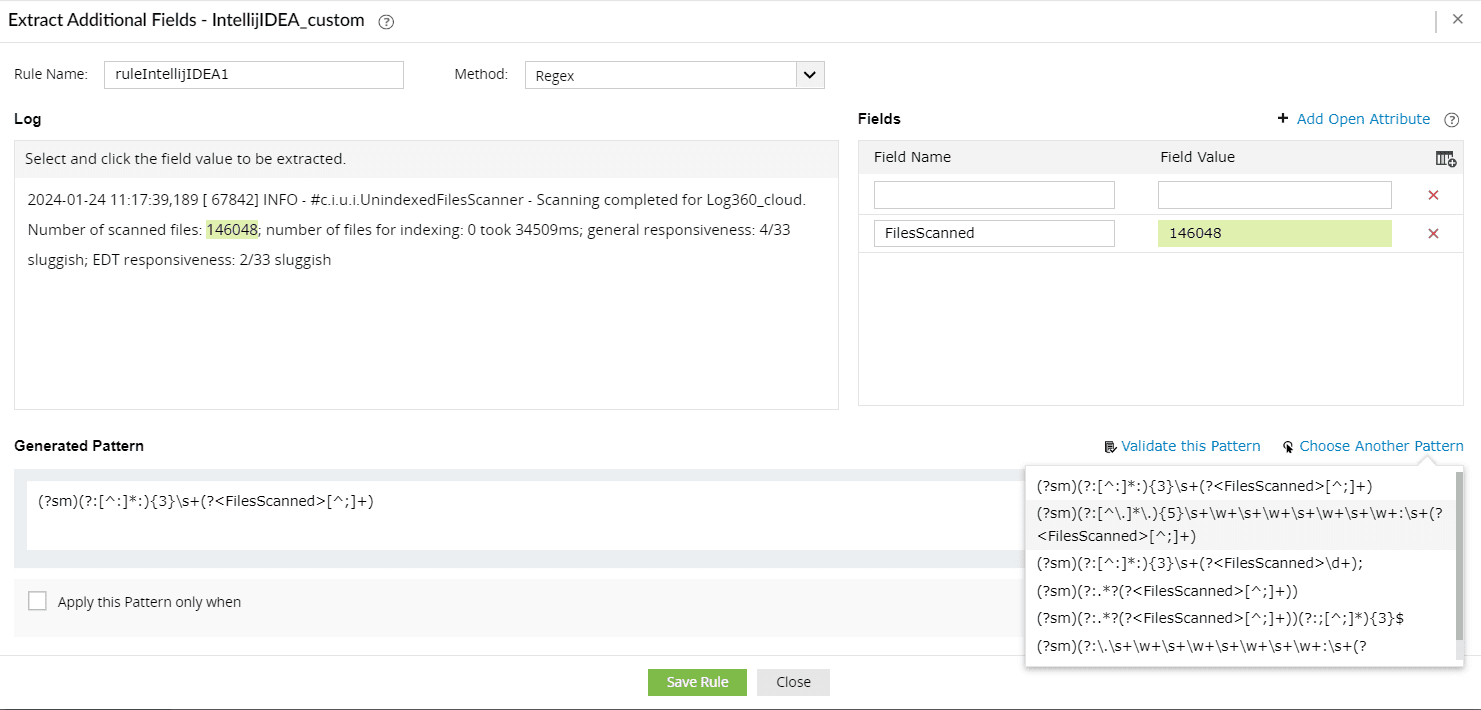
Task: Click the Close button at the bottom
Action: 793,682
